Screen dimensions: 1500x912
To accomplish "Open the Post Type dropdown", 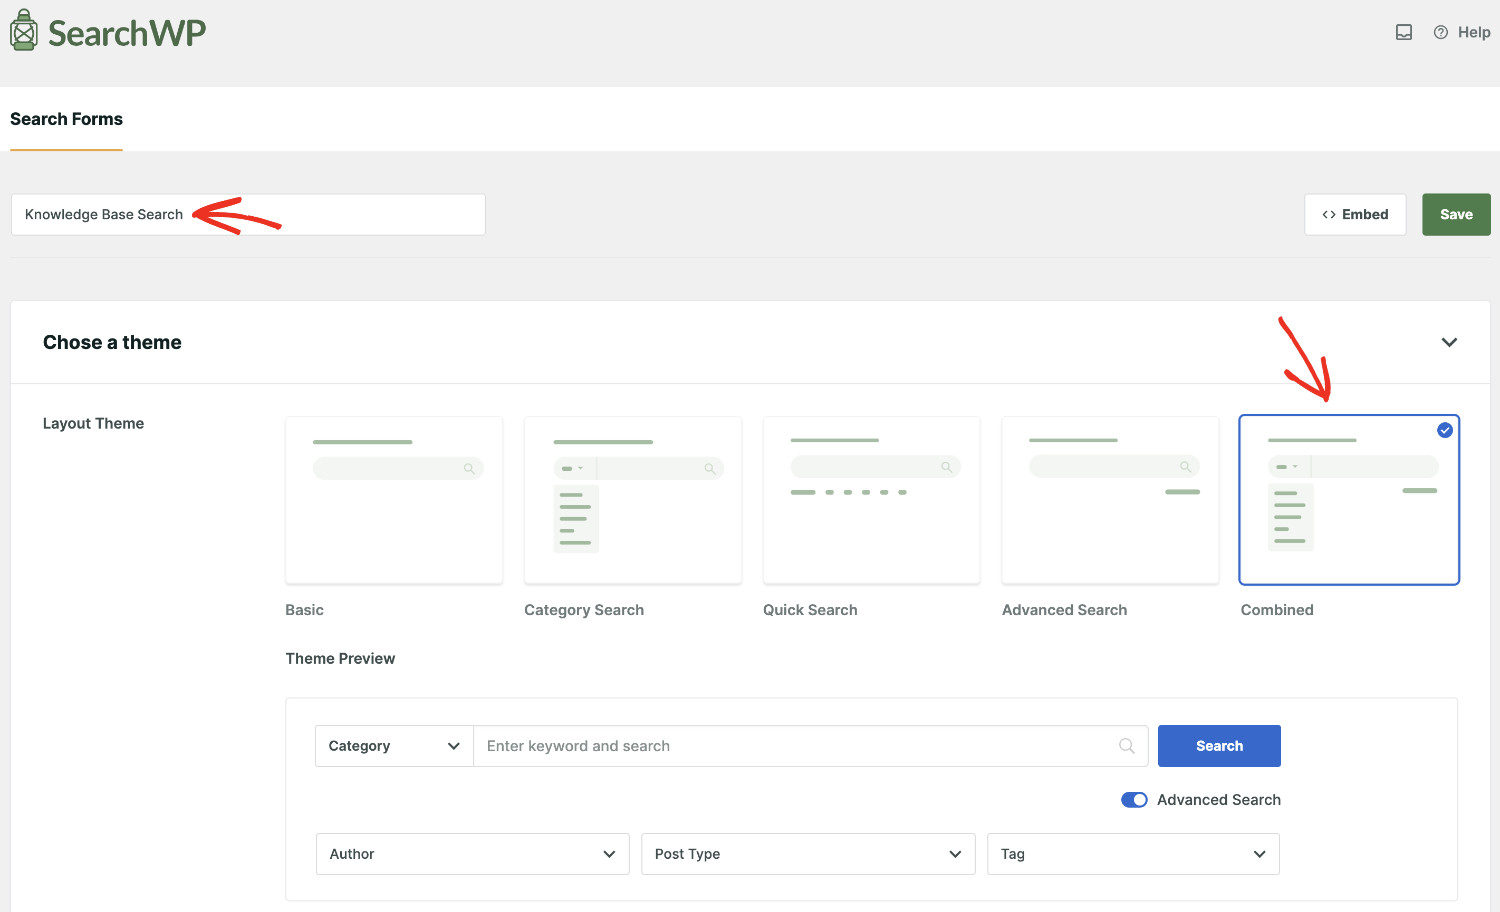I will point(807,853).
